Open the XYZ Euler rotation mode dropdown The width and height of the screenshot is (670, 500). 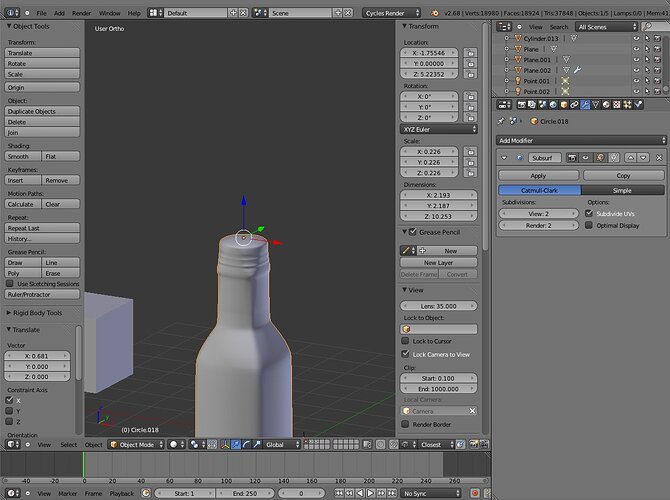click(x=438, y=129)
